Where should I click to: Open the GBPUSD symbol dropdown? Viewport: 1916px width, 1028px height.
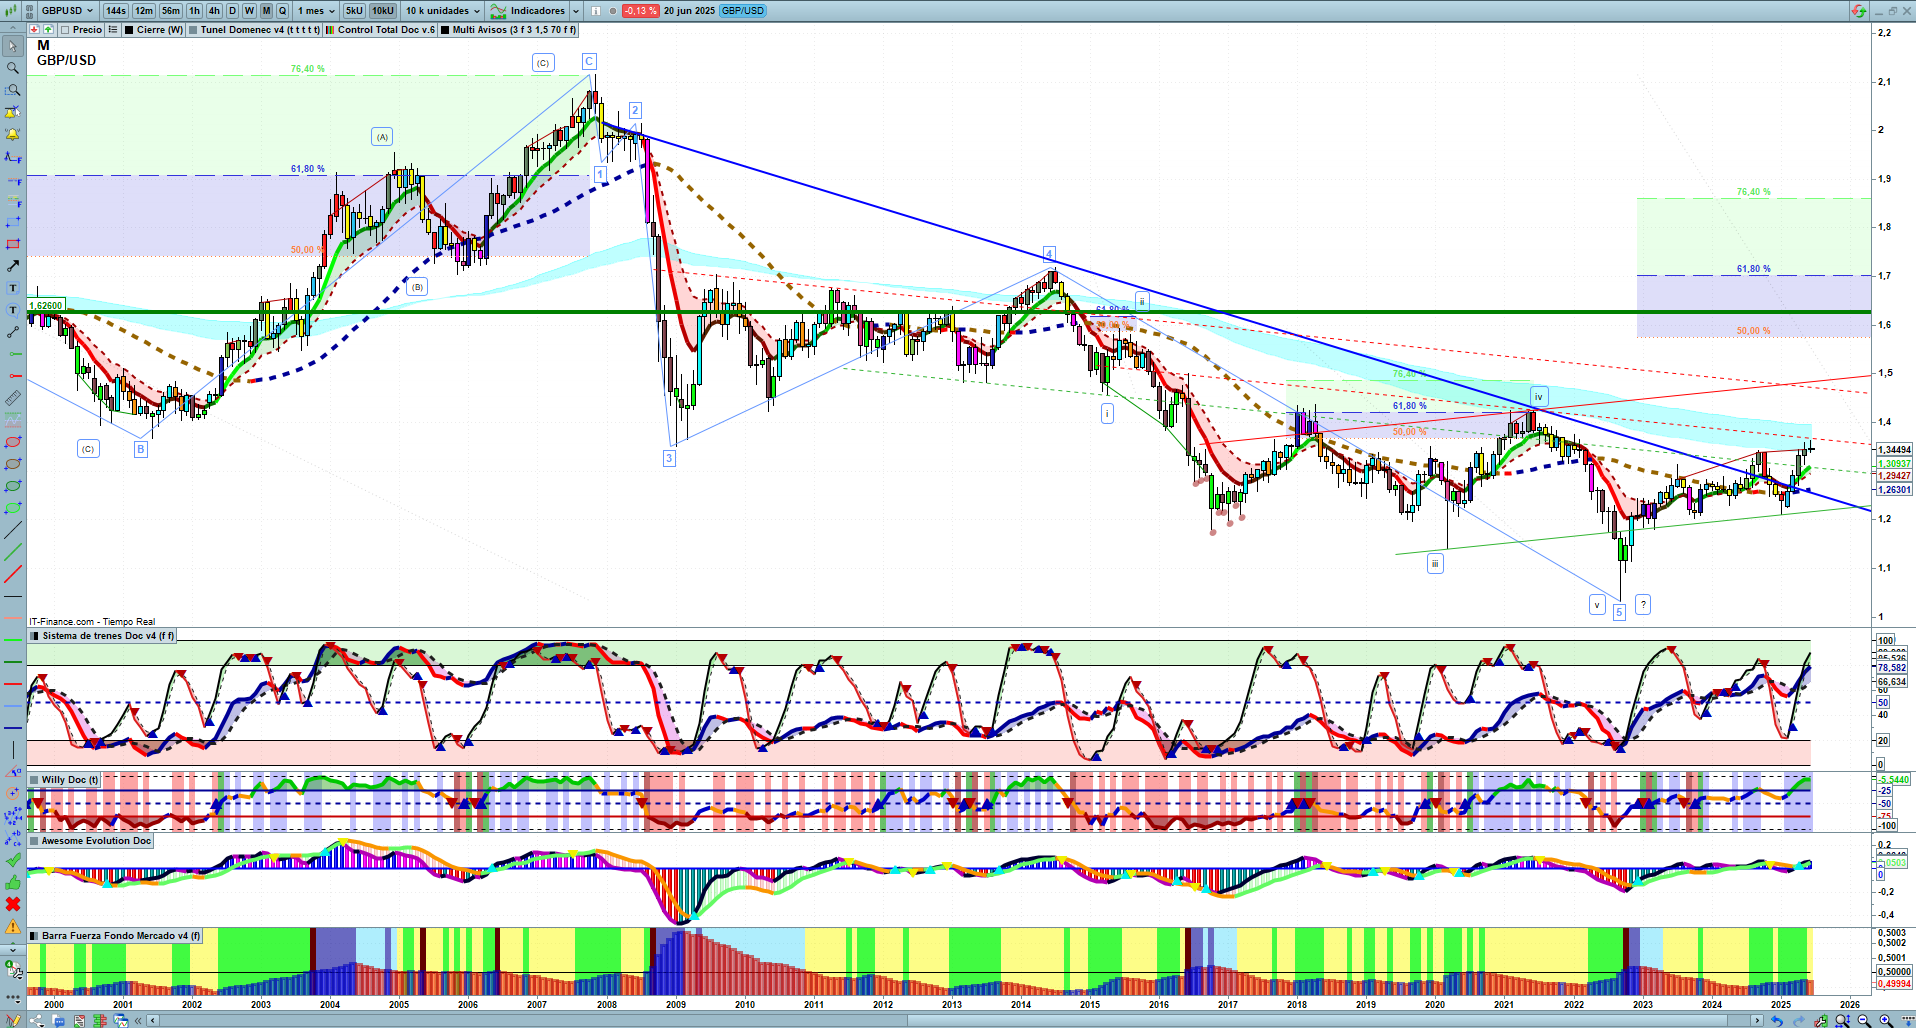point(67,11)
